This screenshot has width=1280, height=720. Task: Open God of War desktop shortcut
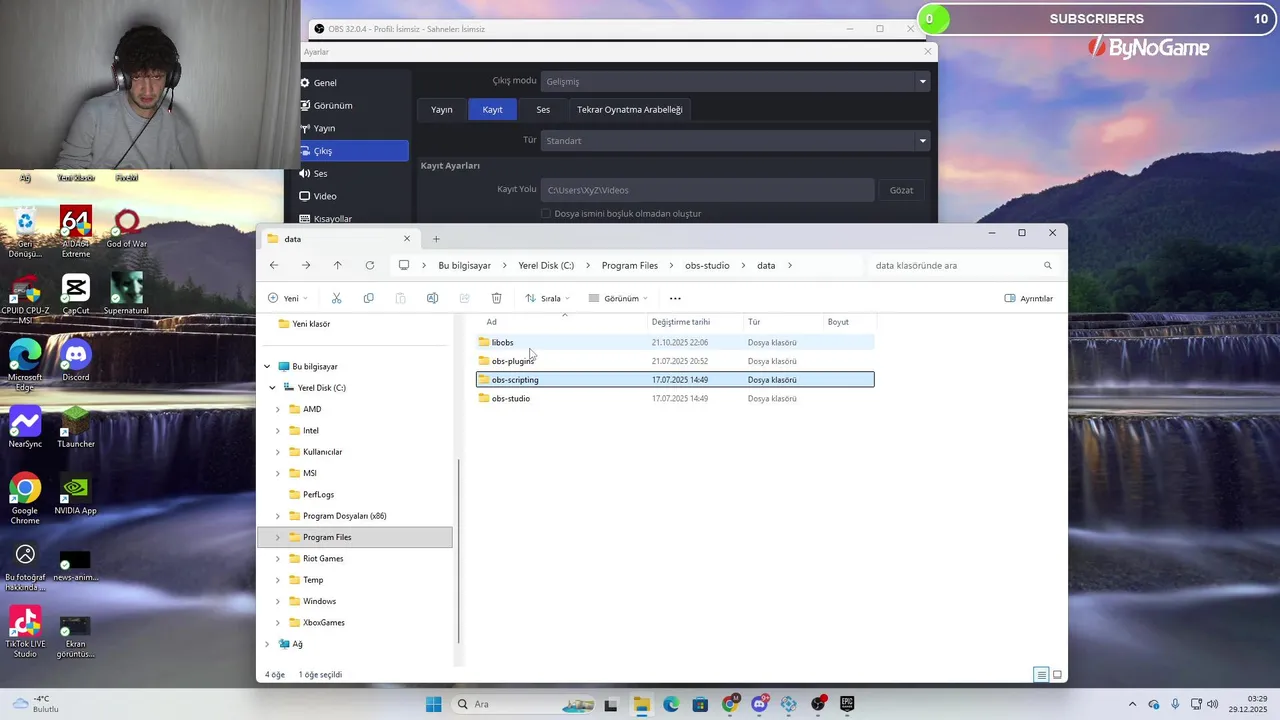click(127, 230)
